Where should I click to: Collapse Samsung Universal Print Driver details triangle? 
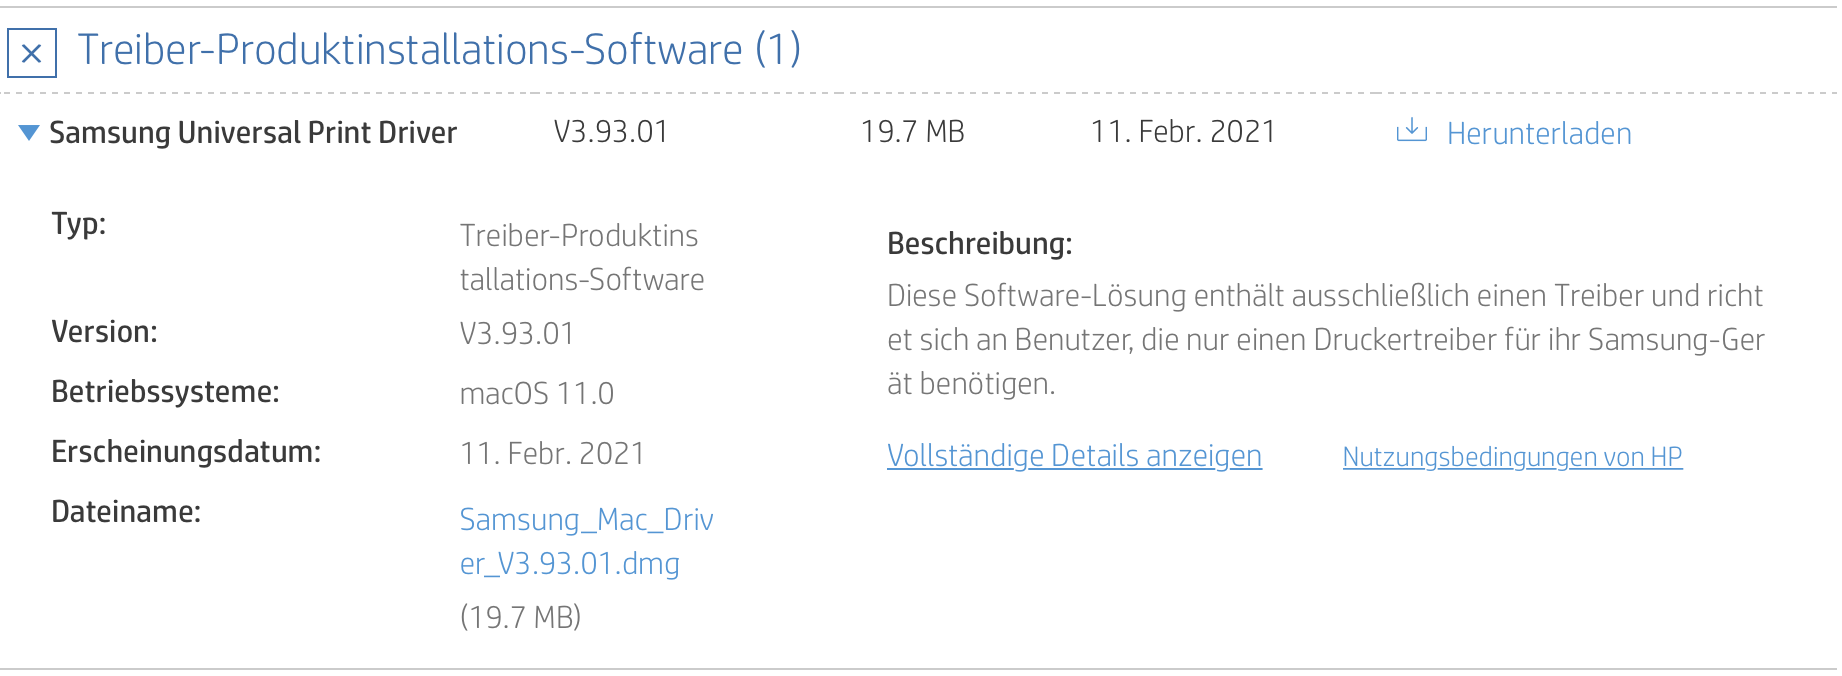pos(29,132)
